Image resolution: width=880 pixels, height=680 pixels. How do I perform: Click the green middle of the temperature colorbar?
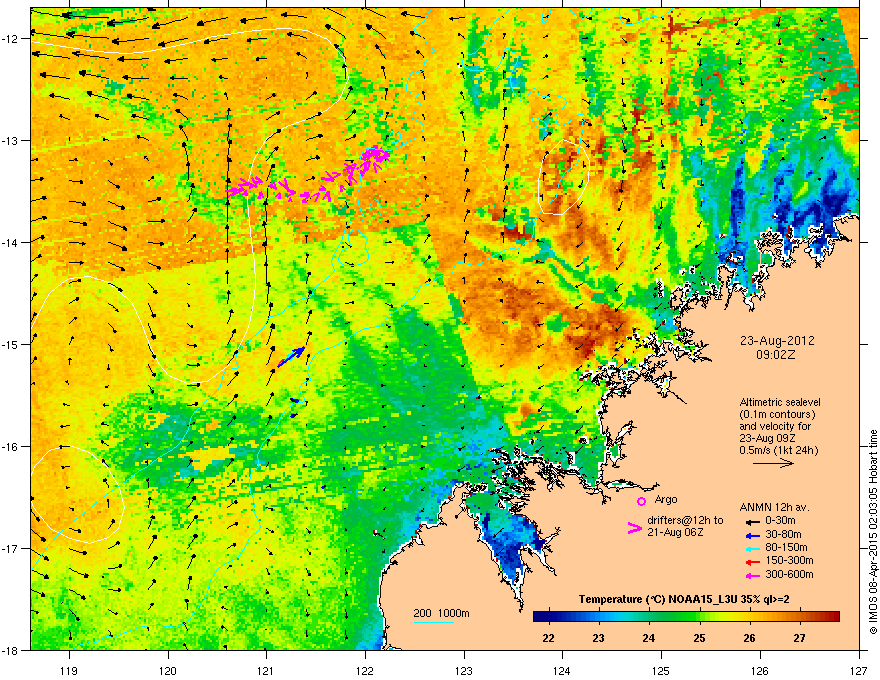click(x=686, y=617)
